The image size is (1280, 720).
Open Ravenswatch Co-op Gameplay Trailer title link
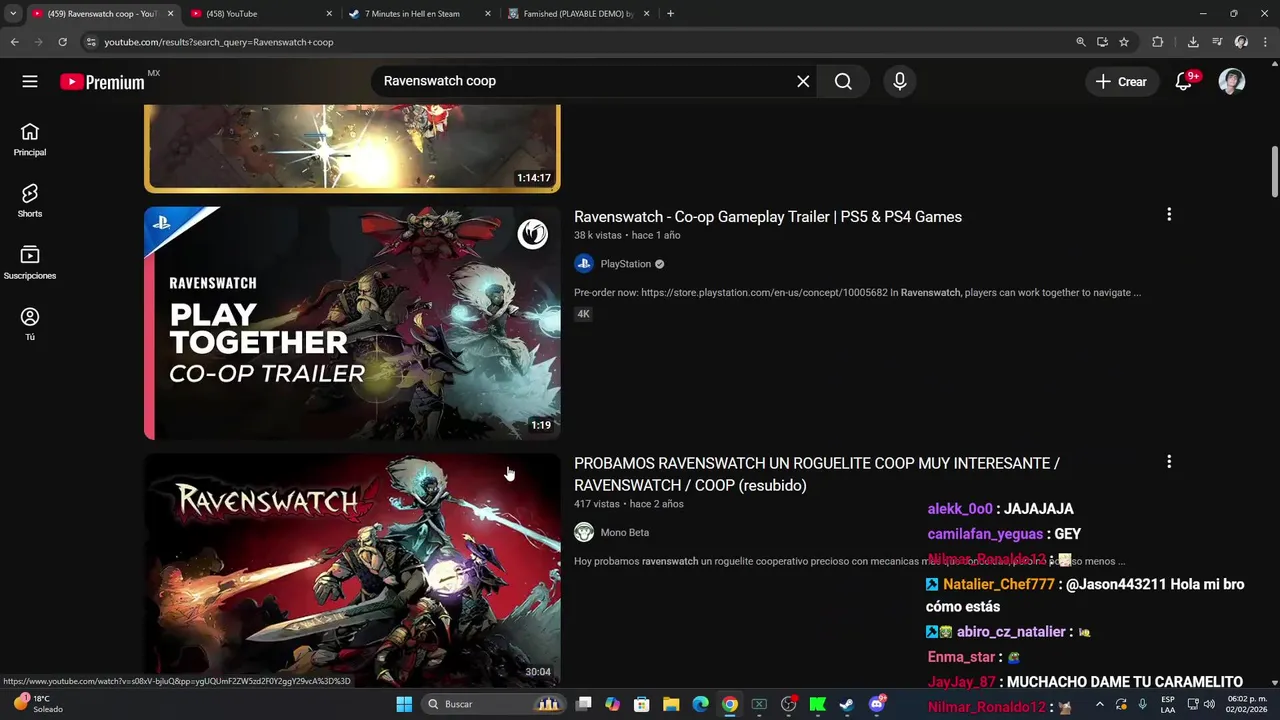pyautogui.click(x=768, y=217)
